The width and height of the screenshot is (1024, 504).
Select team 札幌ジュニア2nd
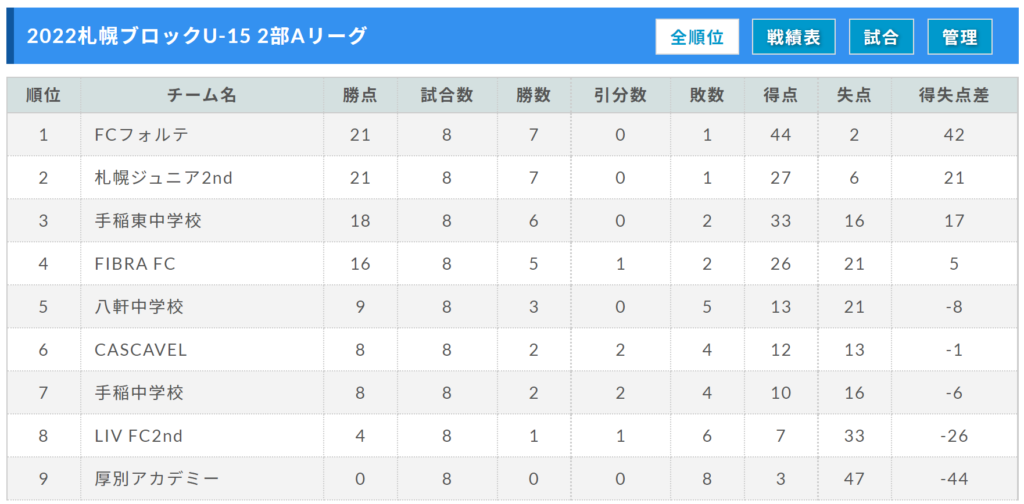coord(164,178)
